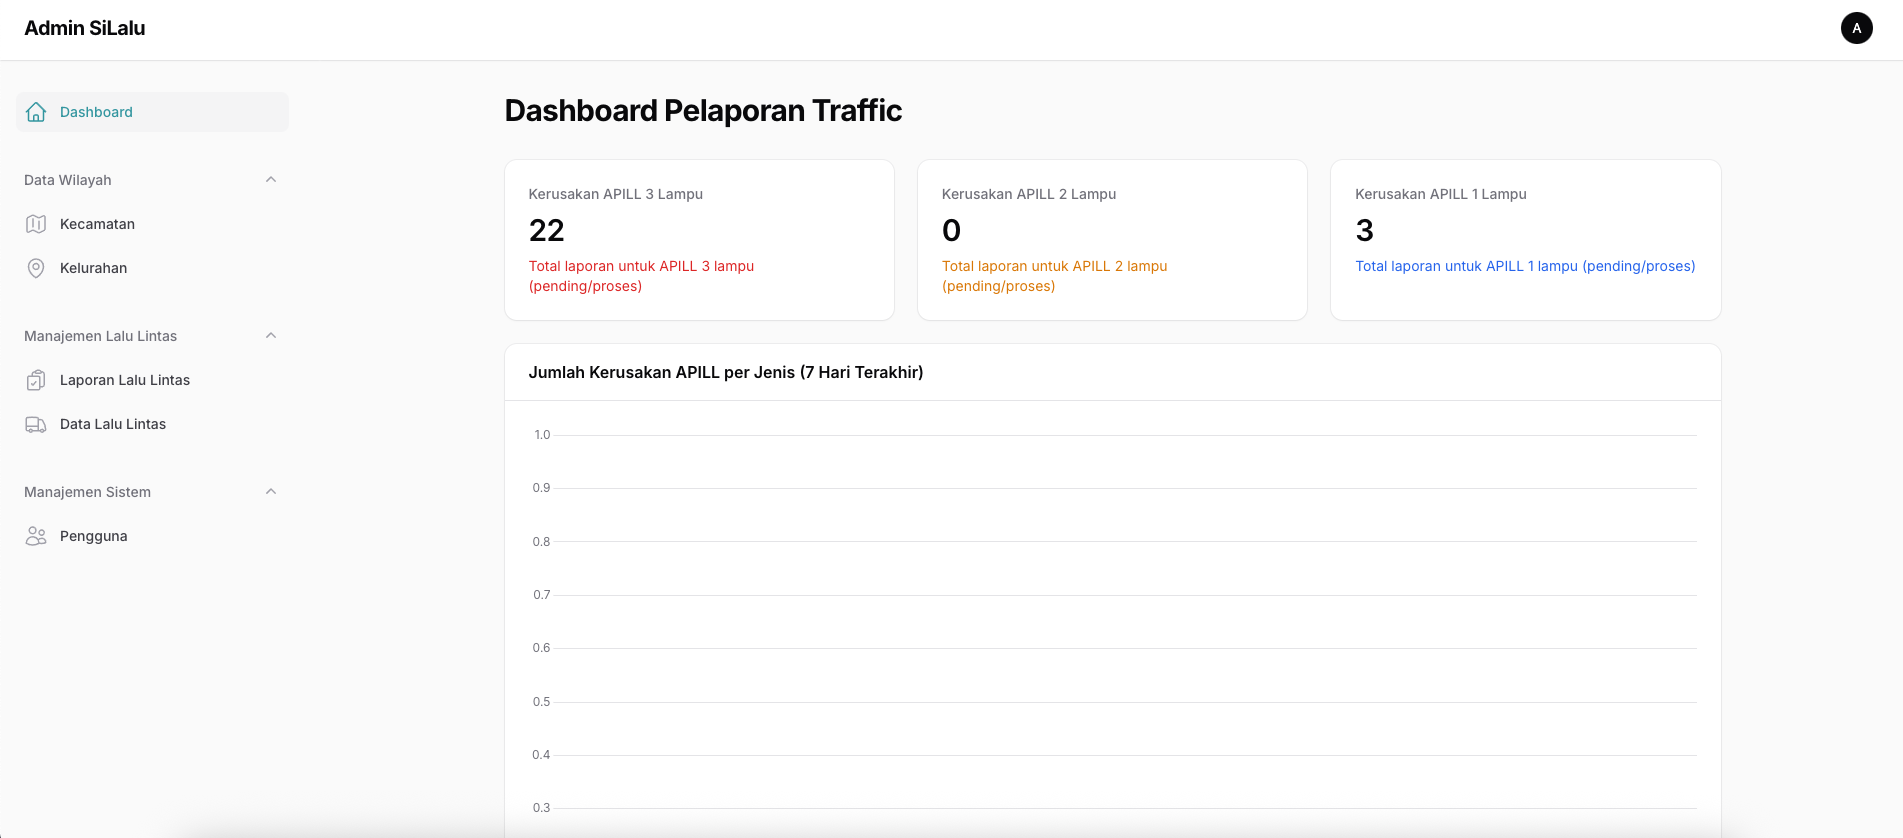Open the user avatar in the header

tap(1856, 28)
